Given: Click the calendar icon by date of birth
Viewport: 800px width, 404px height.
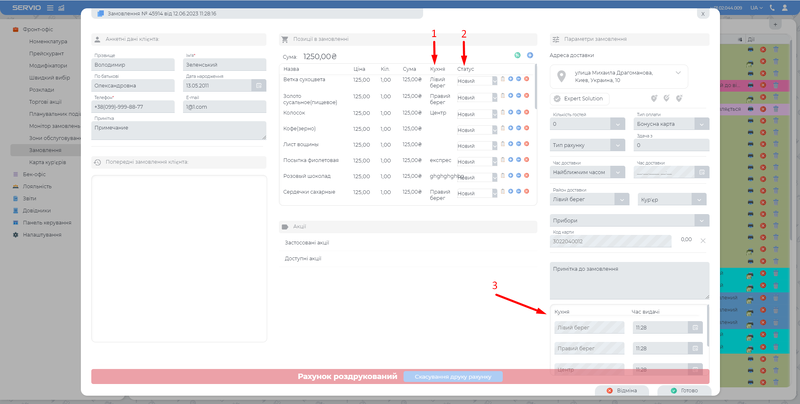Looking at the screenshot, I should (259, 86).
